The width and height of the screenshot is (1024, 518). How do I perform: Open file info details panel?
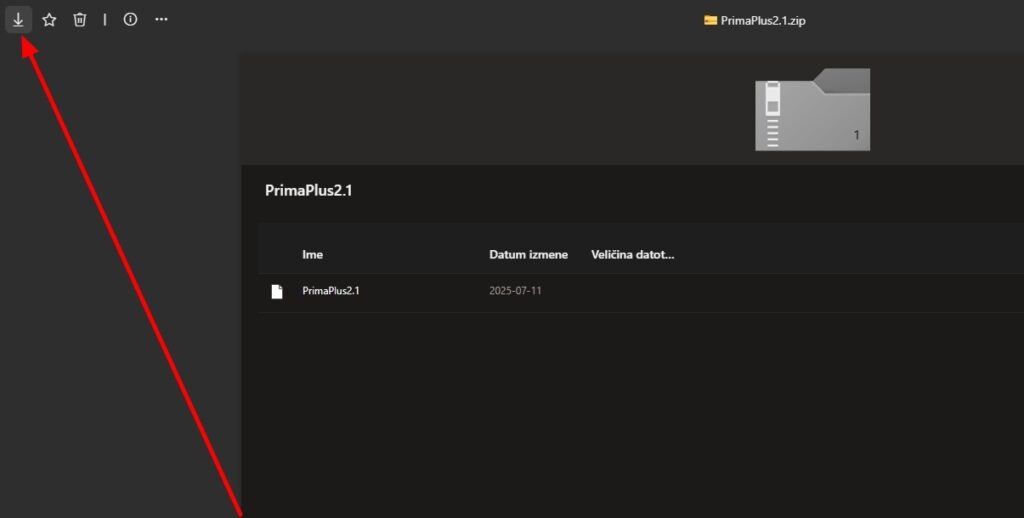(x=131, y=20)
